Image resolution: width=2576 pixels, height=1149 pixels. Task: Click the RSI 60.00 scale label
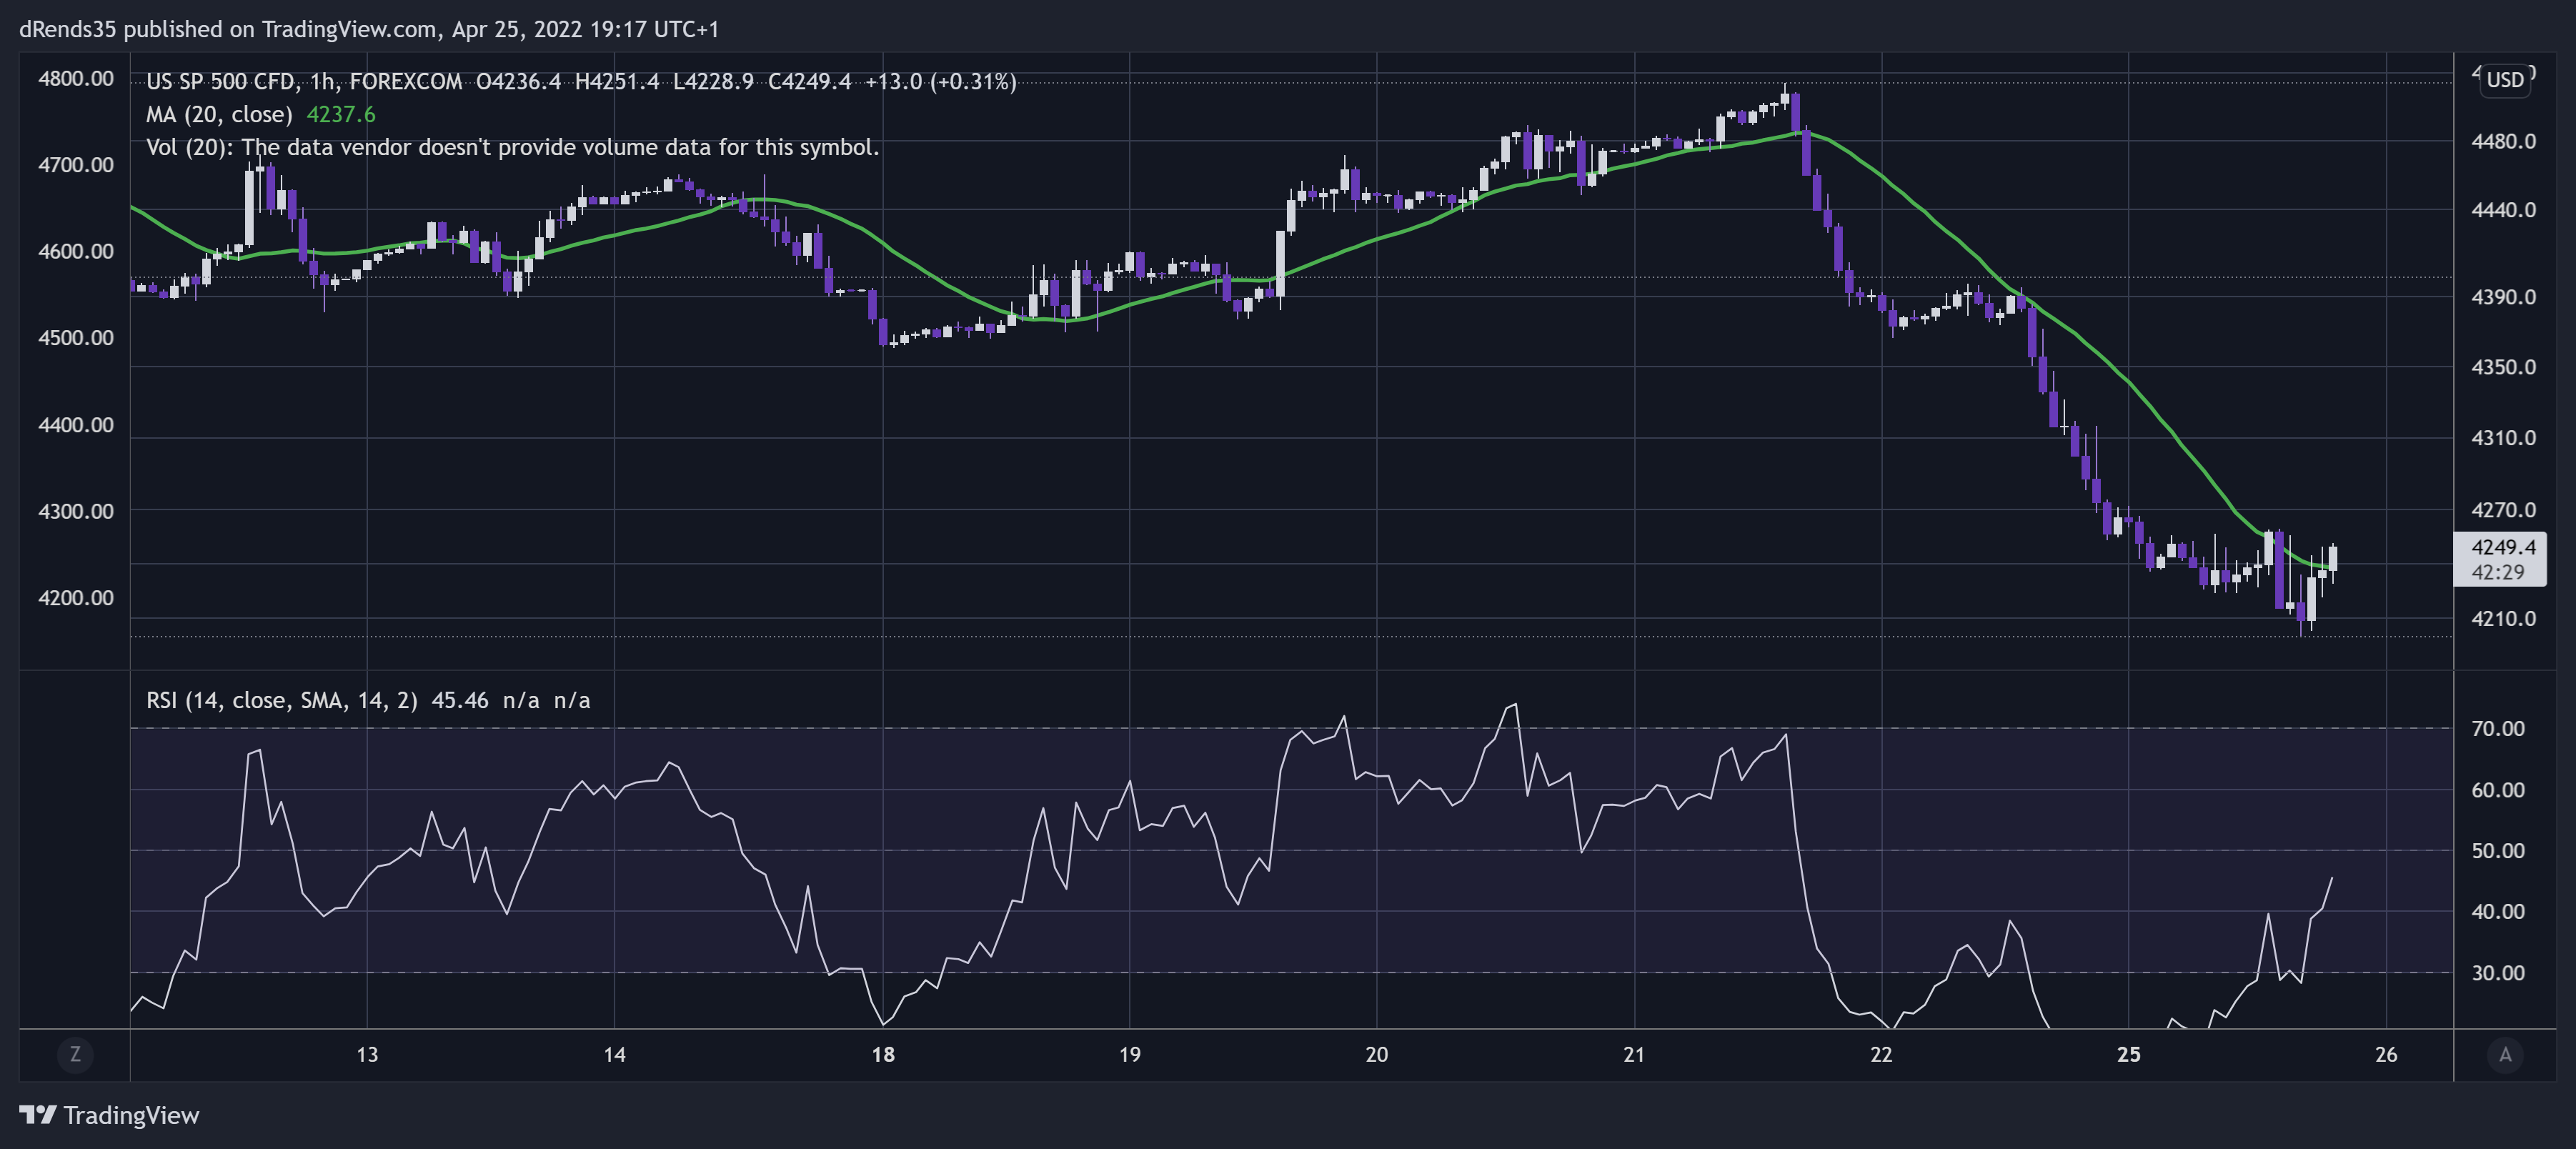coord(2498,790)
